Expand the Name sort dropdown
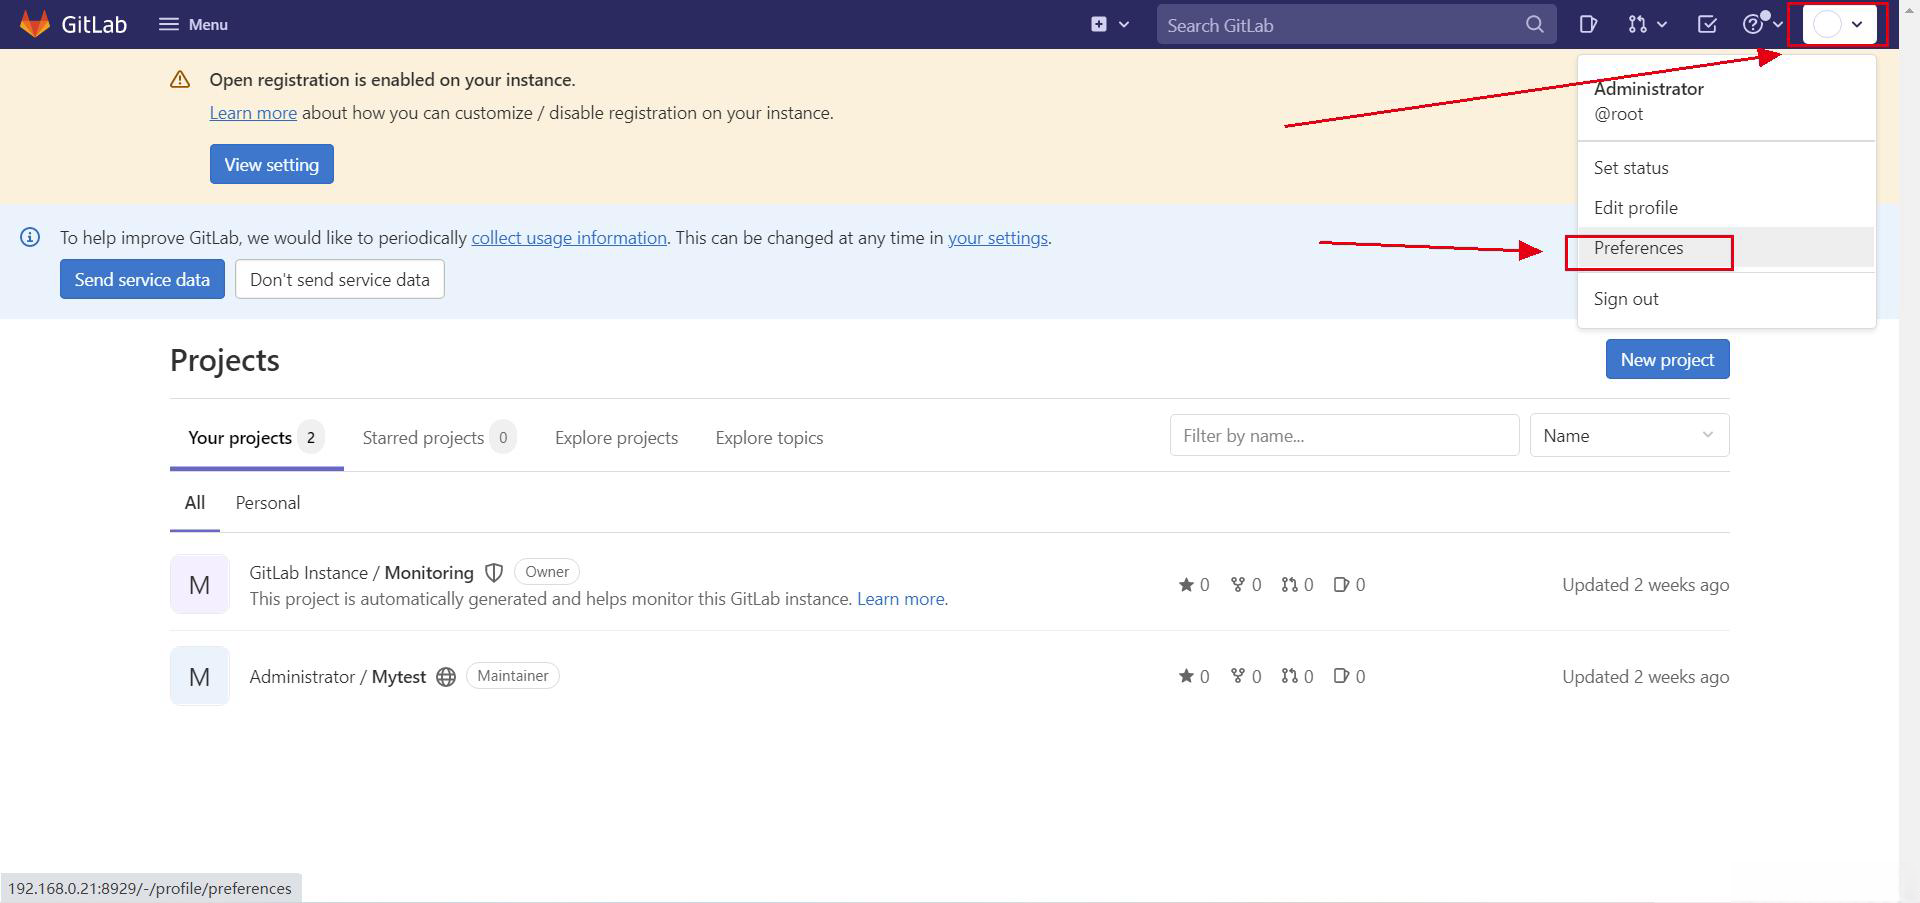Image resolution: width=1920 pixels, height=903 pixels. pyautogui.click(x=1629, y=436)
